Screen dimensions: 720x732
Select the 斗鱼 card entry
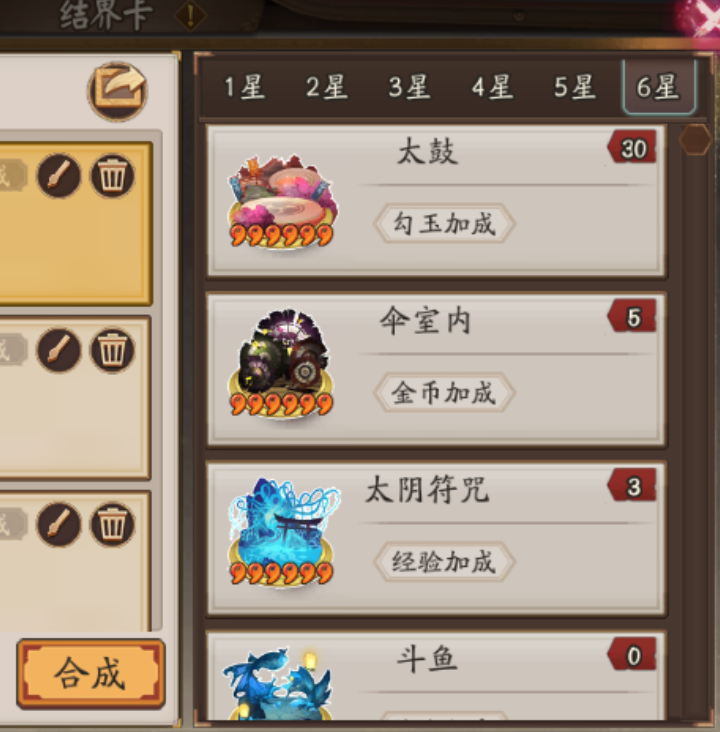(x=436, y=677)
